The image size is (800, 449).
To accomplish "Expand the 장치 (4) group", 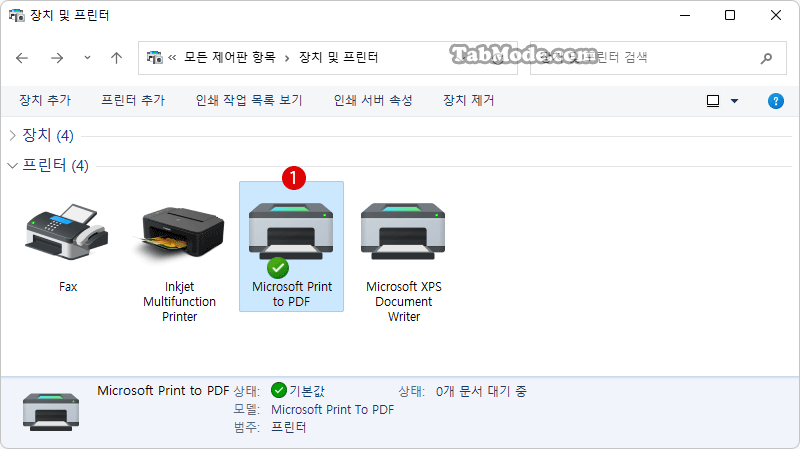I will pos(13,135).
